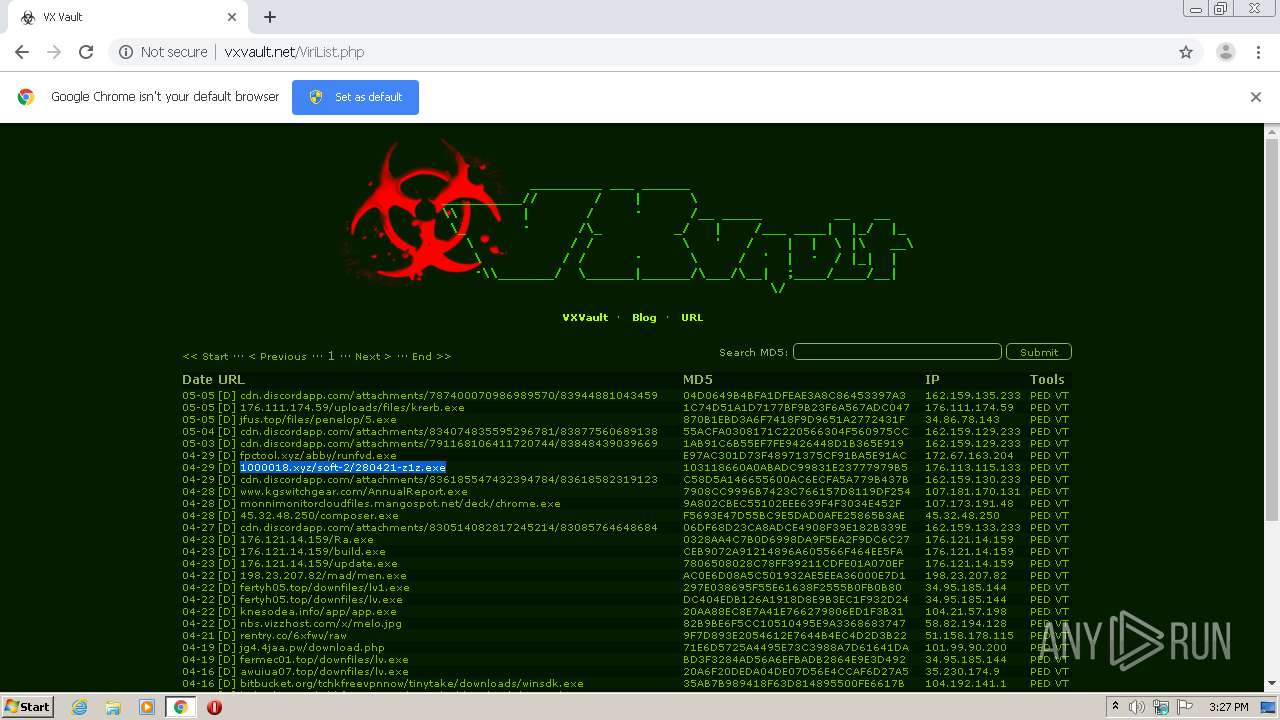This screenshot has width=1280, height=720.
Task: Focus the Search MD5 input field
Action: click(897, 352)
